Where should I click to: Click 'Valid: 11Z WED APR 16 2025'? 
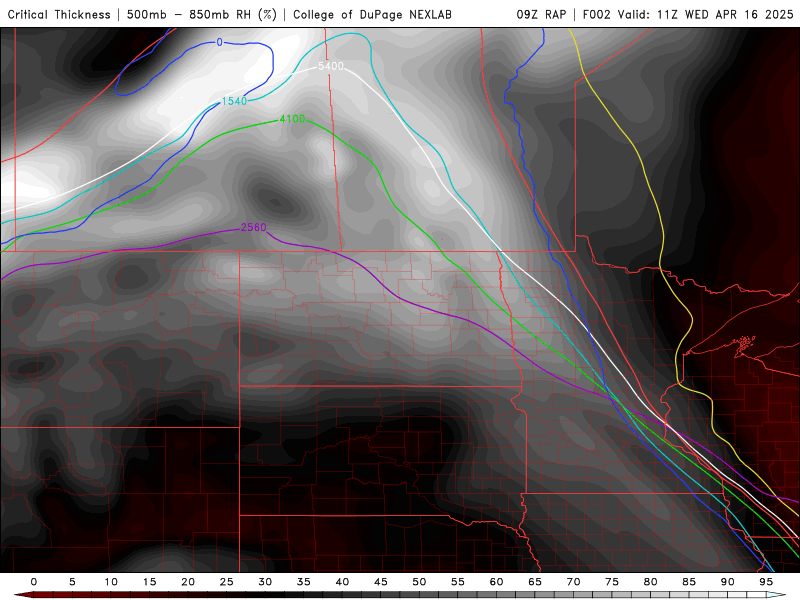click(705, 14)
